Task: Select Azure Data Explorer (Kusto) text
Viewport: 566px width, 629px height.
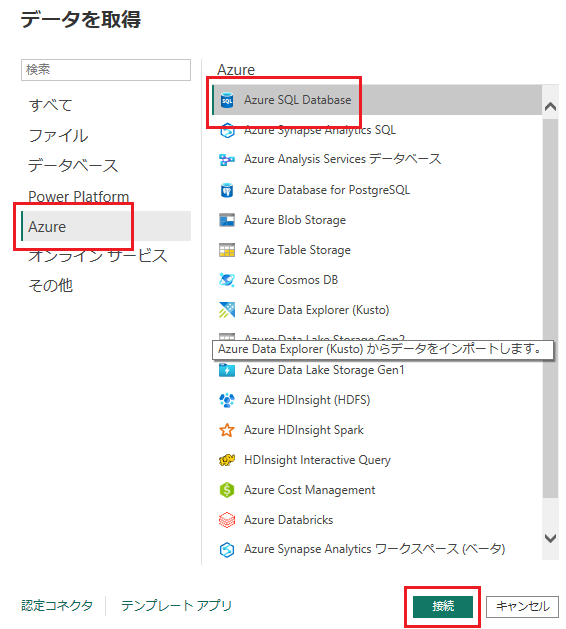Action: point(316,310)
